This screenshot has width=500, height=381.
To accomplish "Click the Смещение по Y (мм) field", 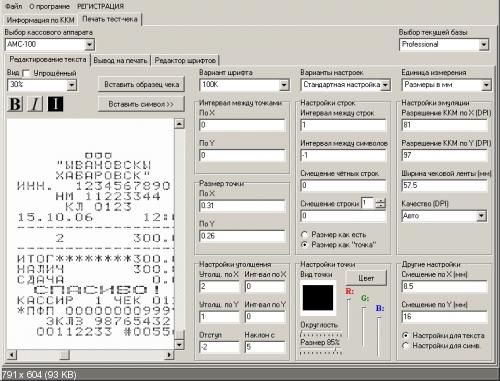I will pos(445,317).
